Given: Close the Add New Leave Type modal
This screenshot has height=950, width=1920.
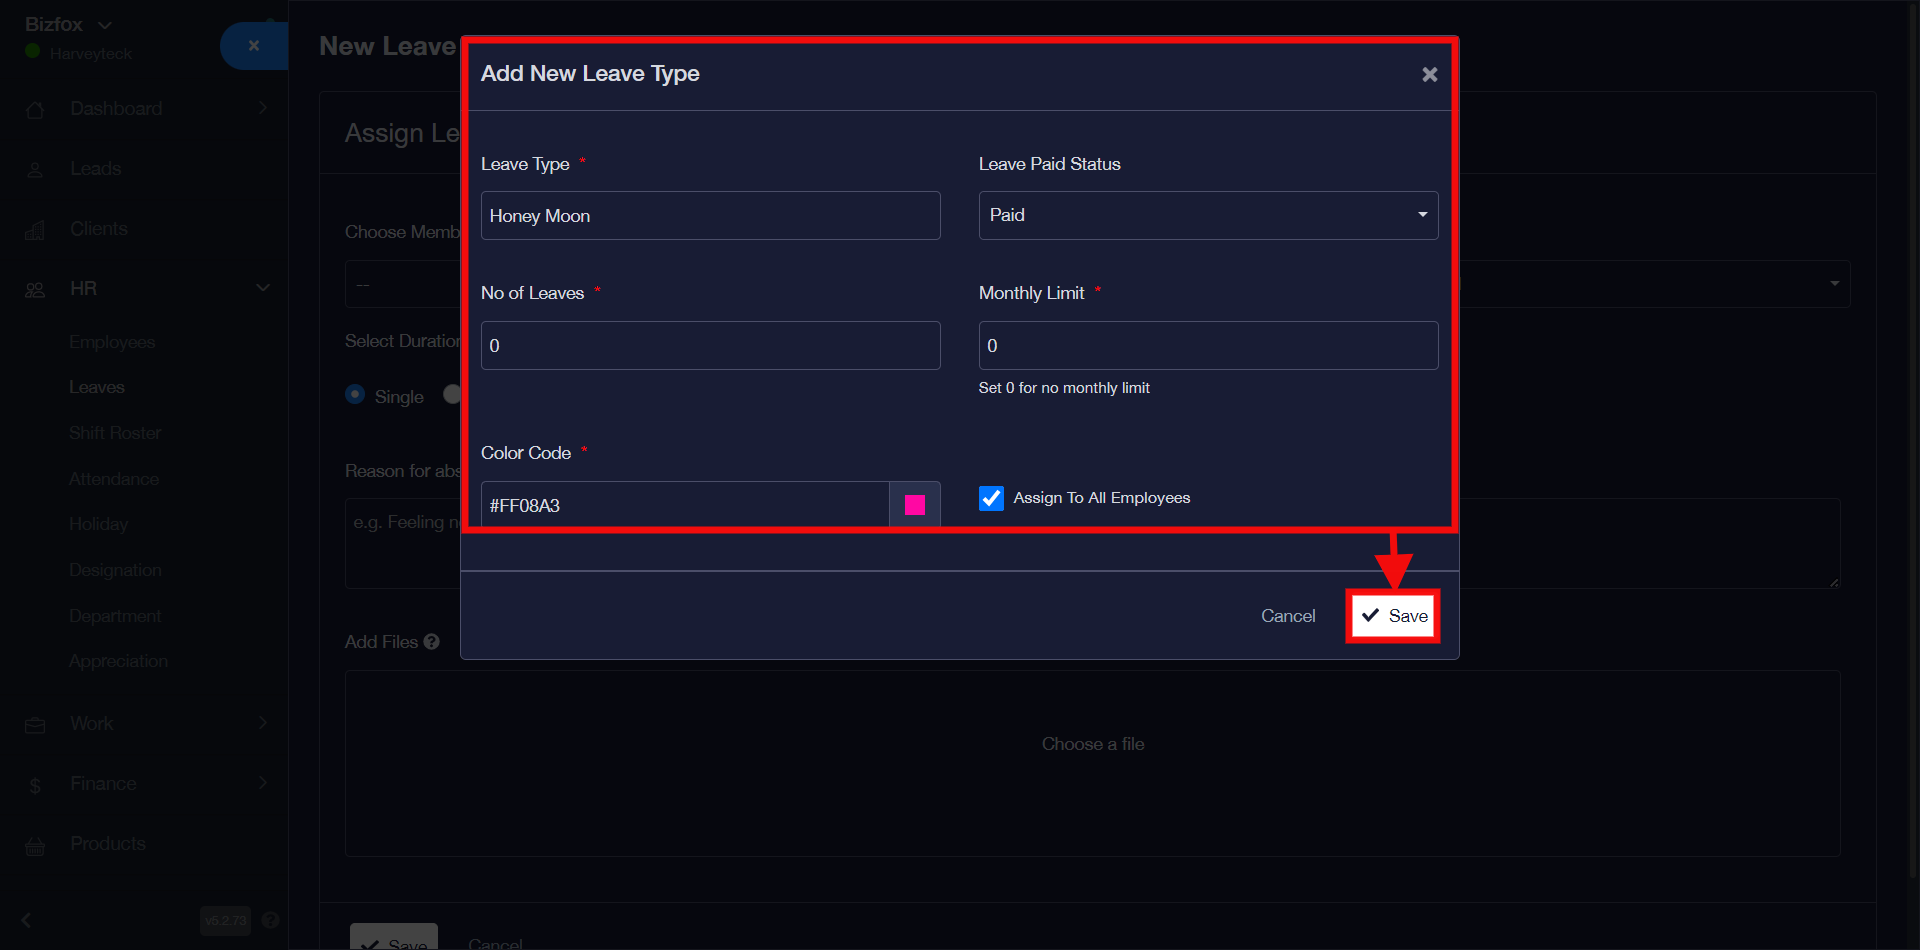Looking at the screenshot, I should tap(1429, 75).
